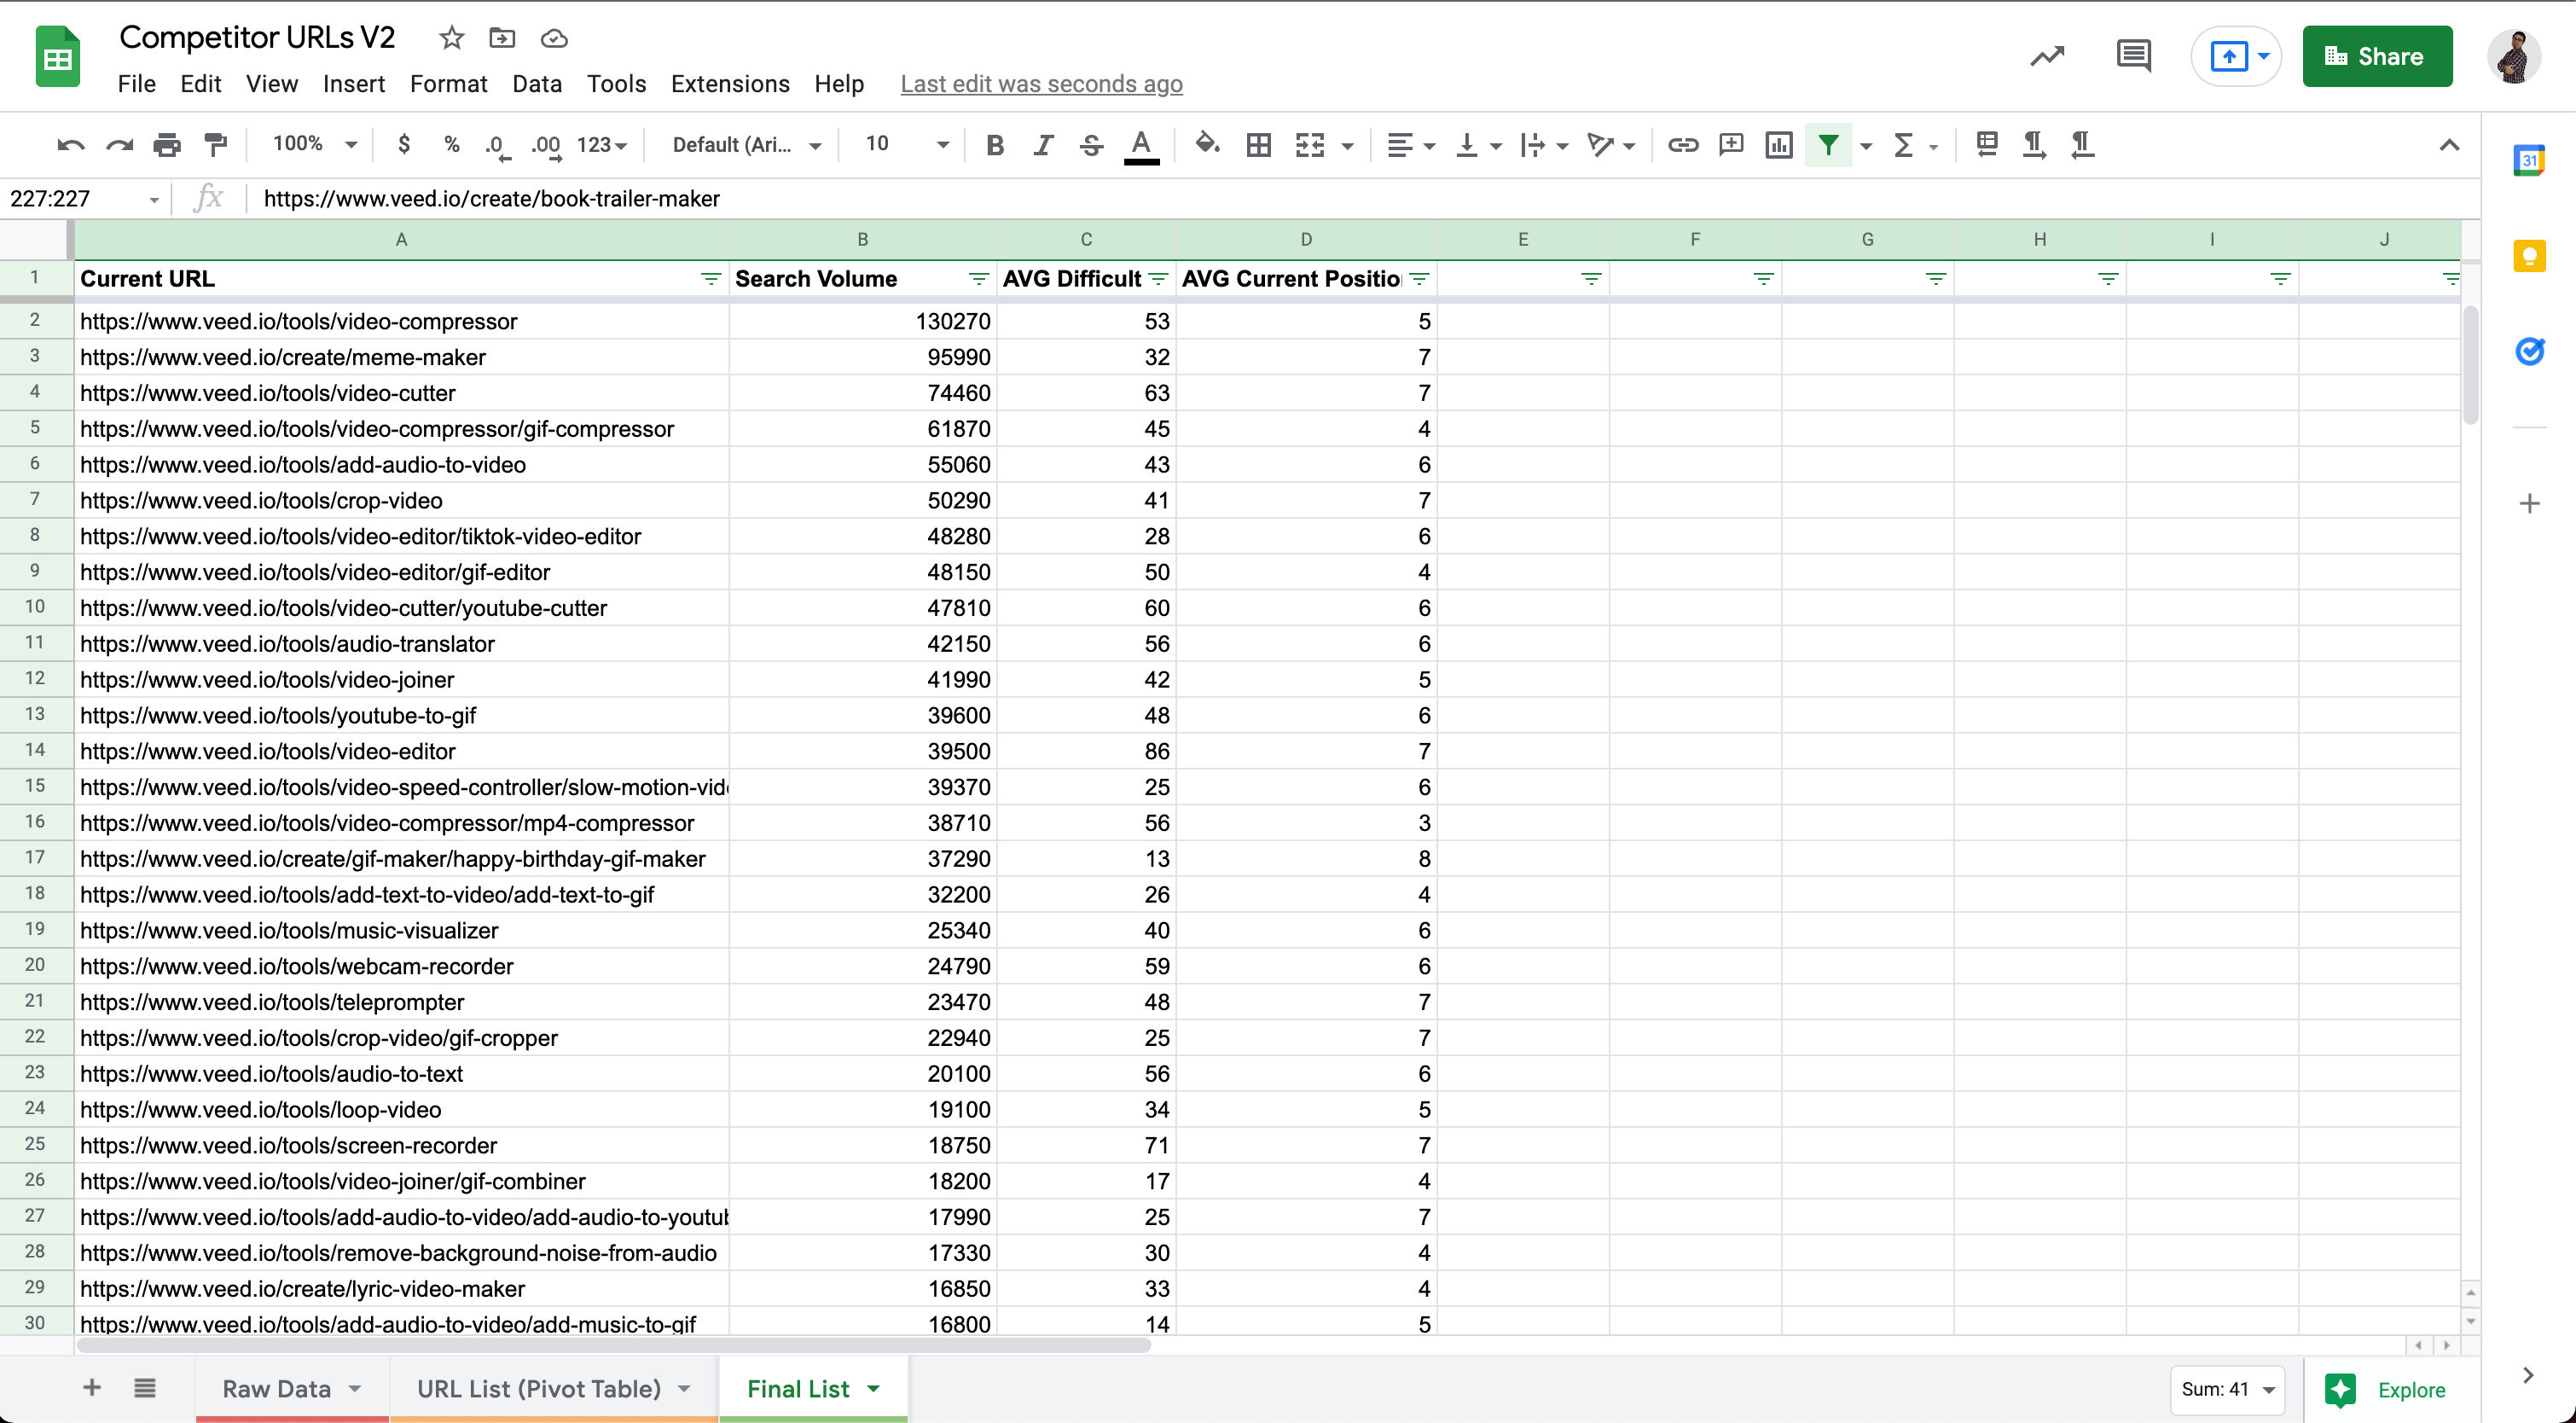Toggle strikethrough formatting
Image resolution: width=2576 pixels, height=1423 pixels.
(1091, 145)
